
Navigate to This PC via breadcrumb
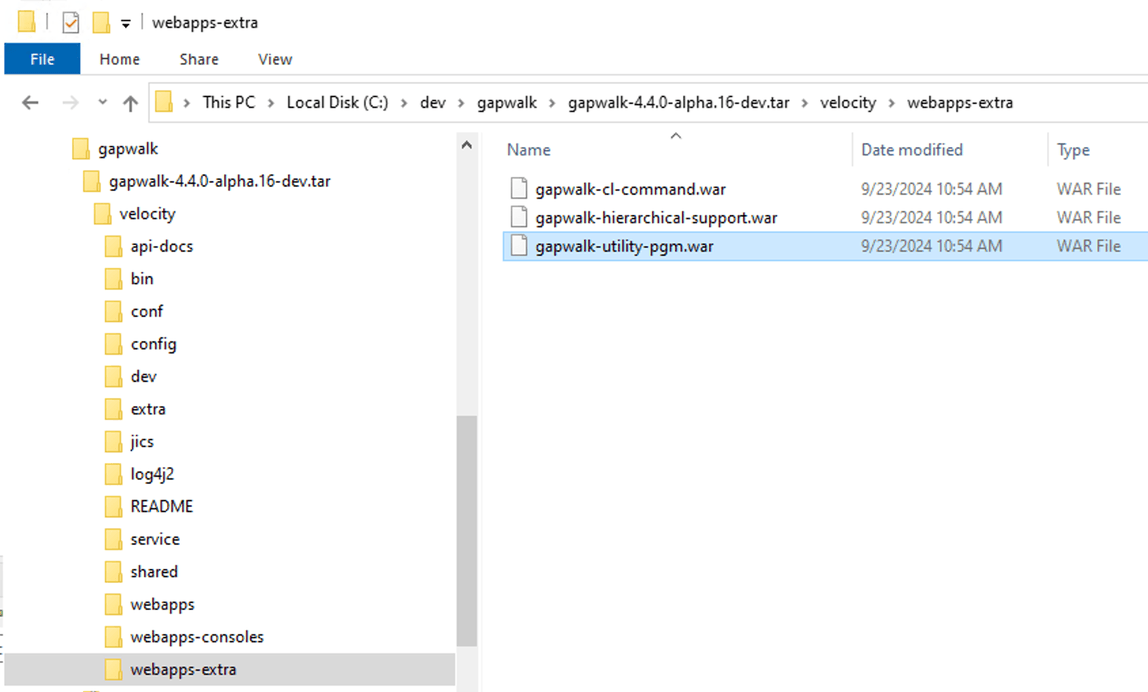[229, 102]
